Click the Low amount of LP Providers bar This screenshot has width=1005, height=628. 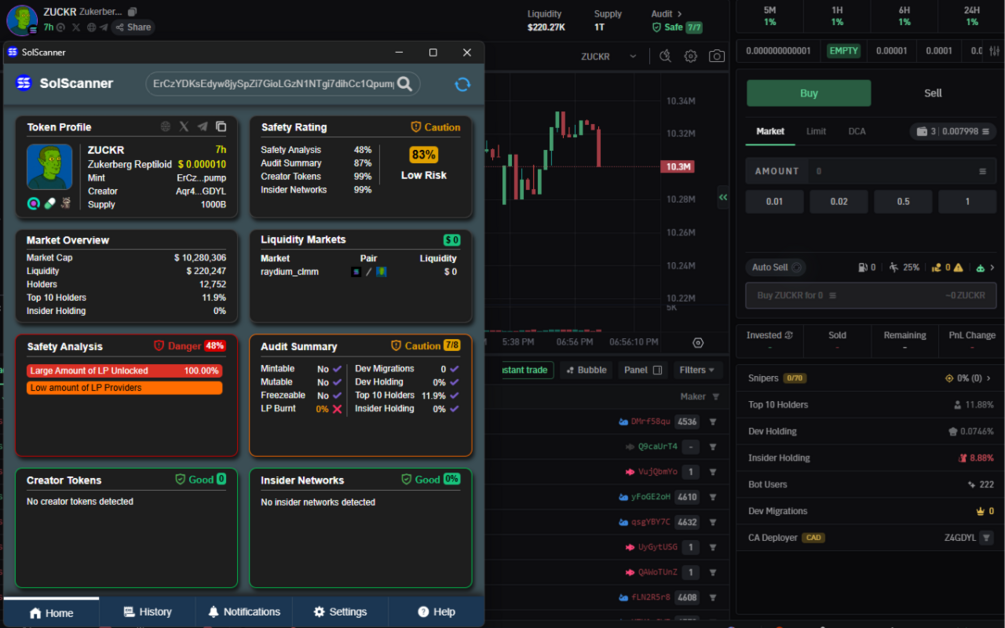124,388
